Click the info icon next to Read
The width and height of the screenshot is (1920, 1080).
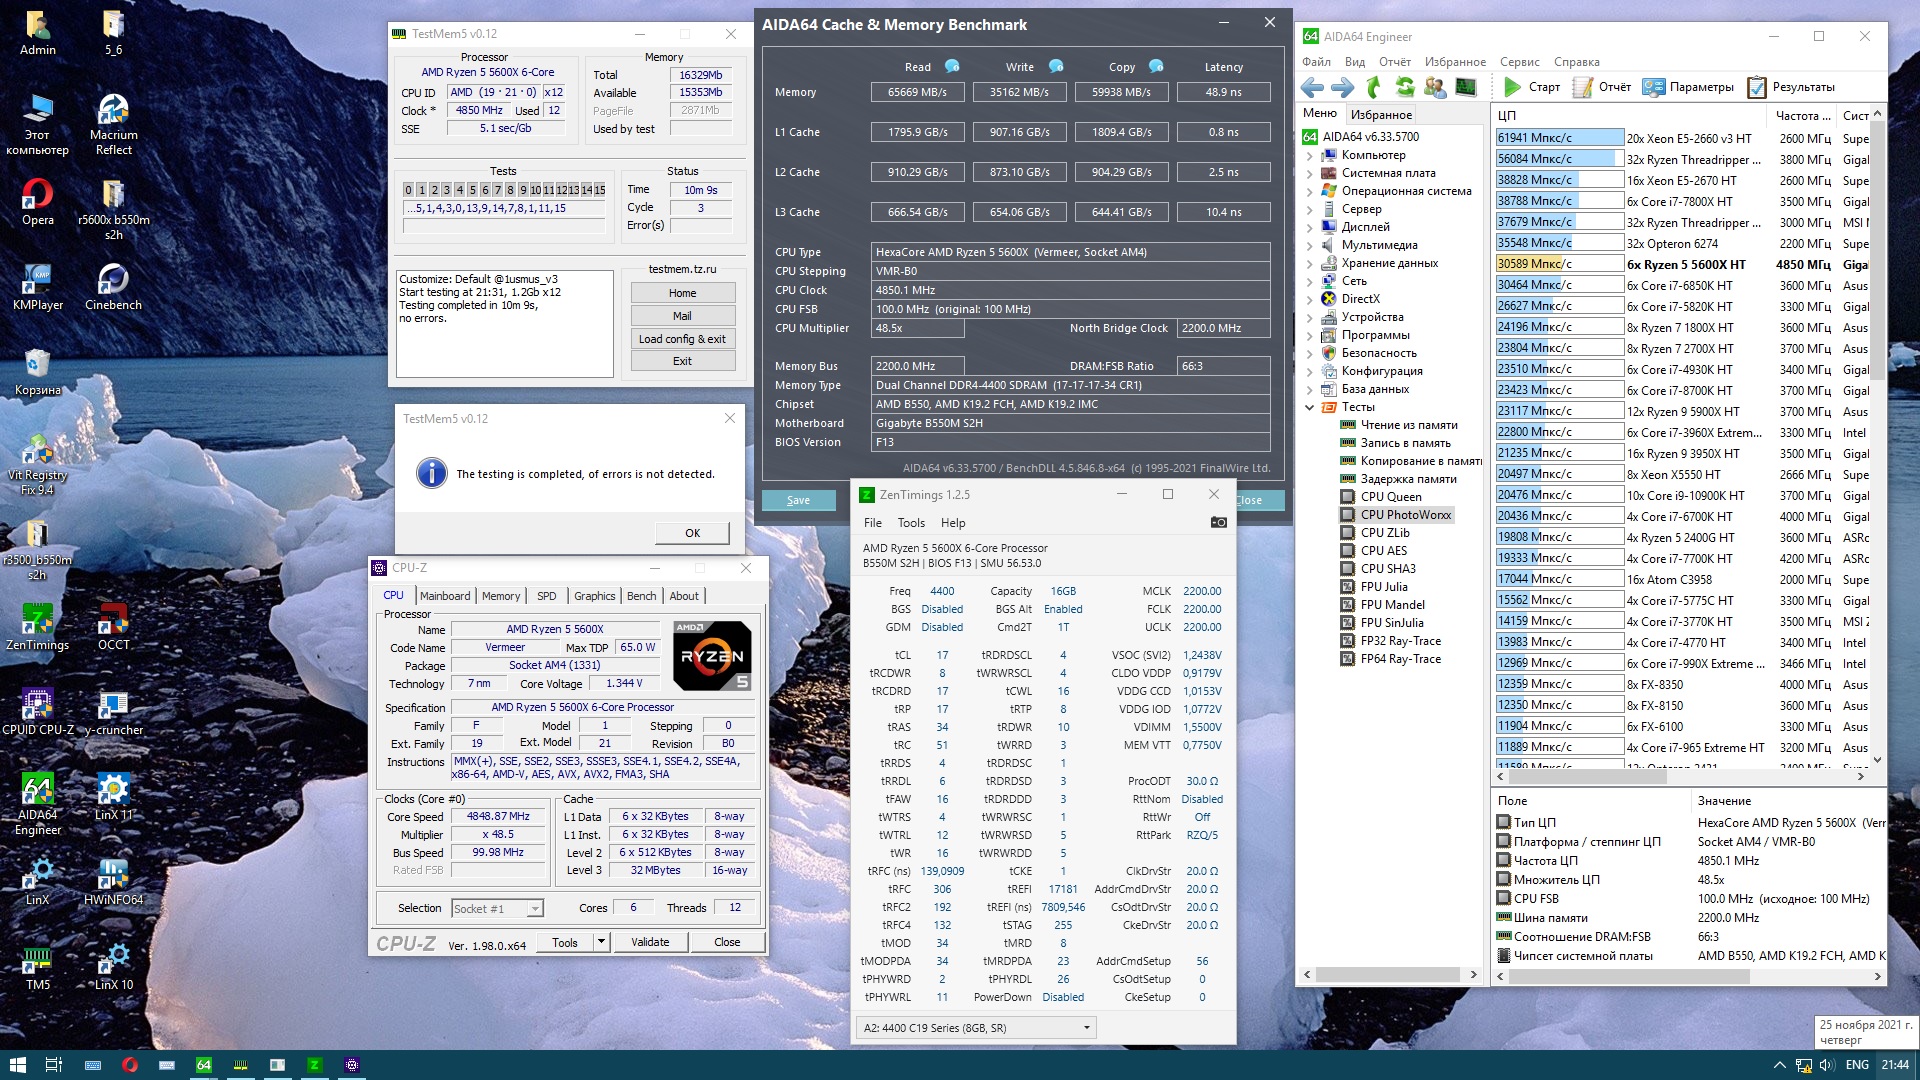952,66
